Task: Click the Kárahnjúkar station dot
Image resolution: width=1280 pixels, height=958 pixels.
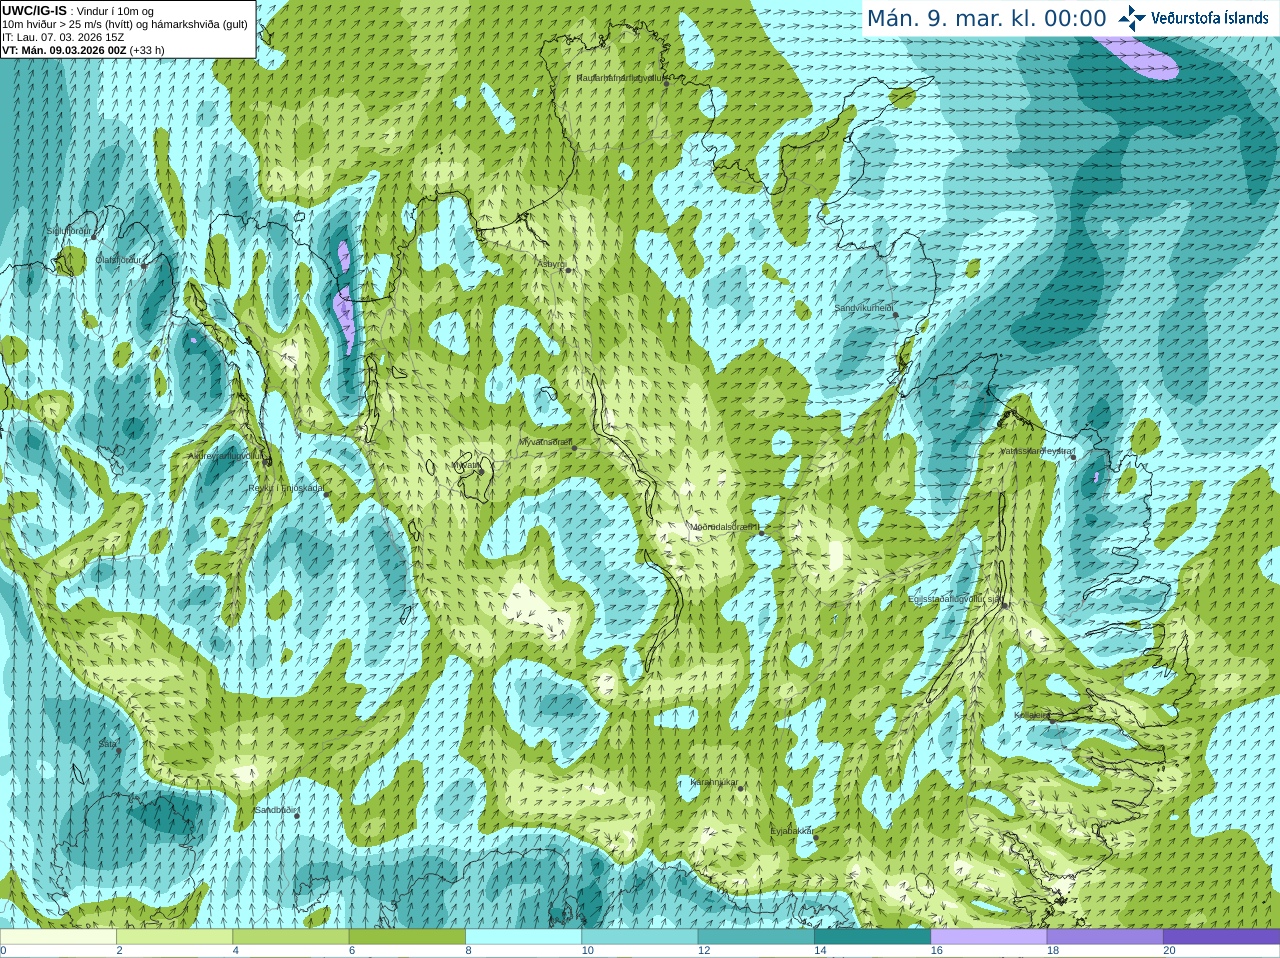Action: (741, 788)
